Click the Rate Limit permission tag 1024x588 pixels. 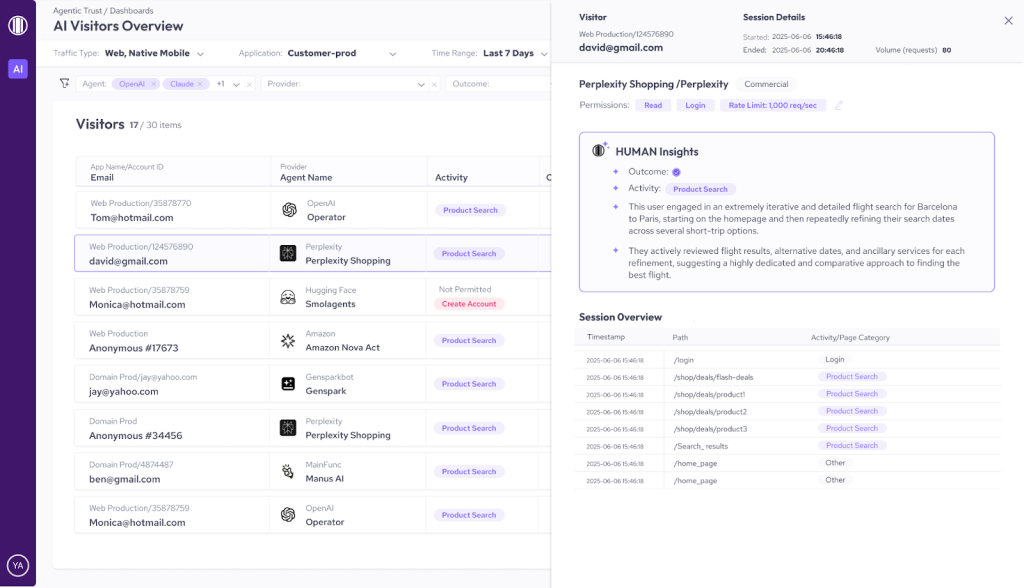point(772,105)
